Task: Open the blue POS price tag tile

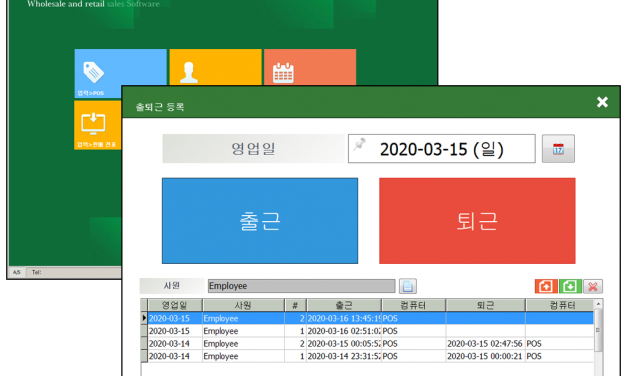Action: 121,73
